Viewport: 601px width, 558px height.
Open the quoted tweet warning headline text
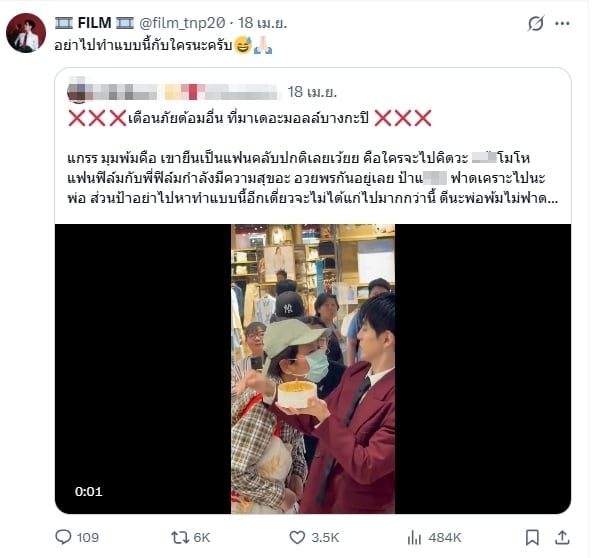click(x=250, y=118)
